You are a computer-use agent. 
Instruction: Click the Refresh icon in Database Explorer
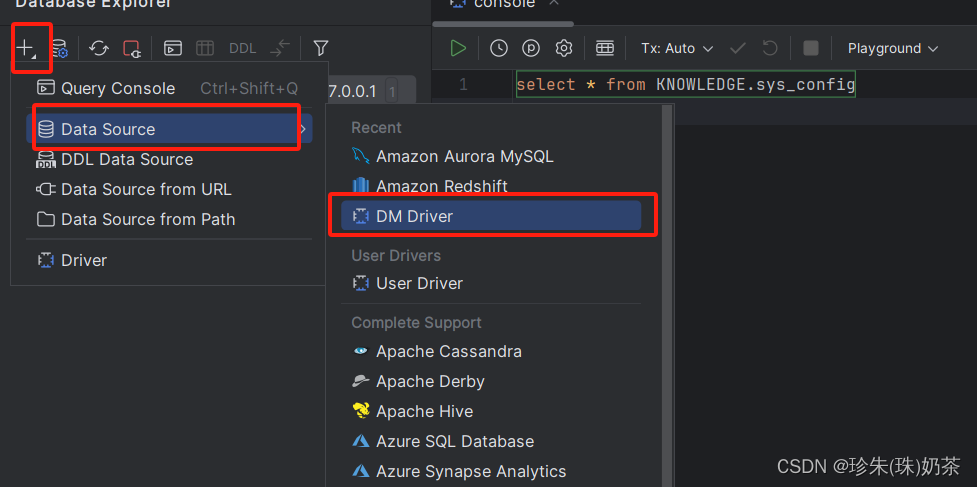pyautogui.click(x=98, y=48)
